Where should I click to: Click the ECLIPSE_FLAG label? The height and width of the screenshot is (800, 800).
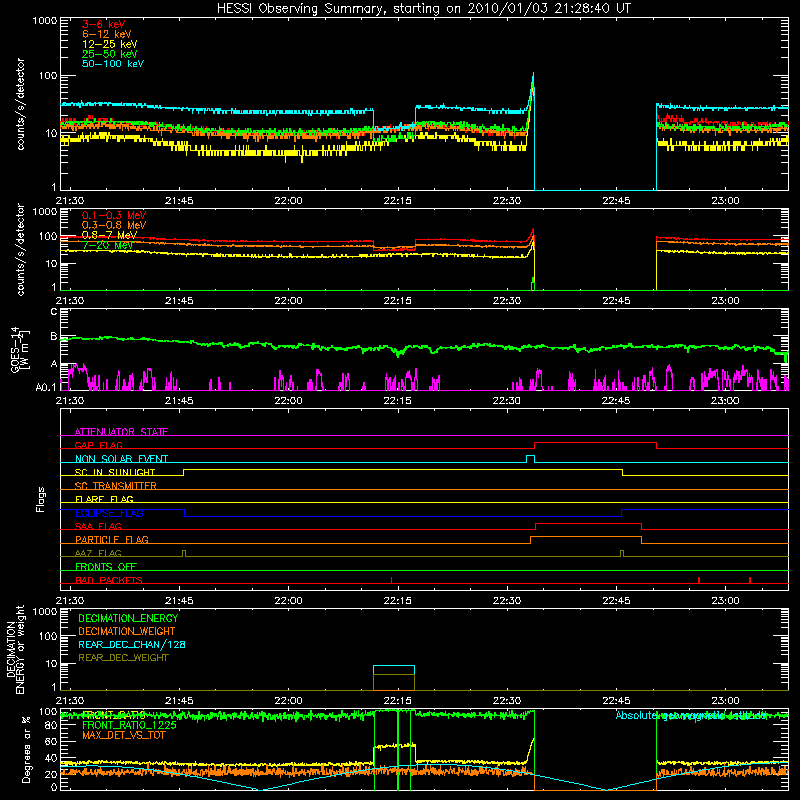(x=109, y=513)
